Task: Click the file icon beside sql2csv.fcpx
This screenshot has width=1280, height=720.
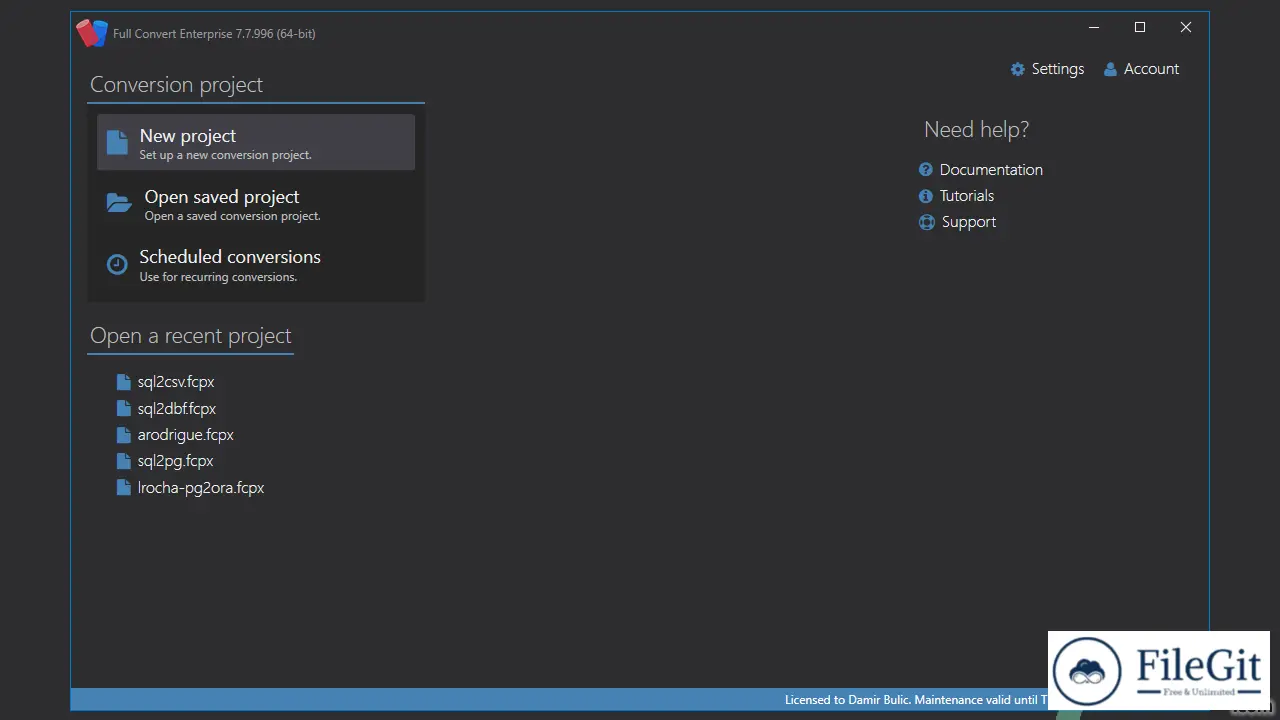Action: point(124,382)
